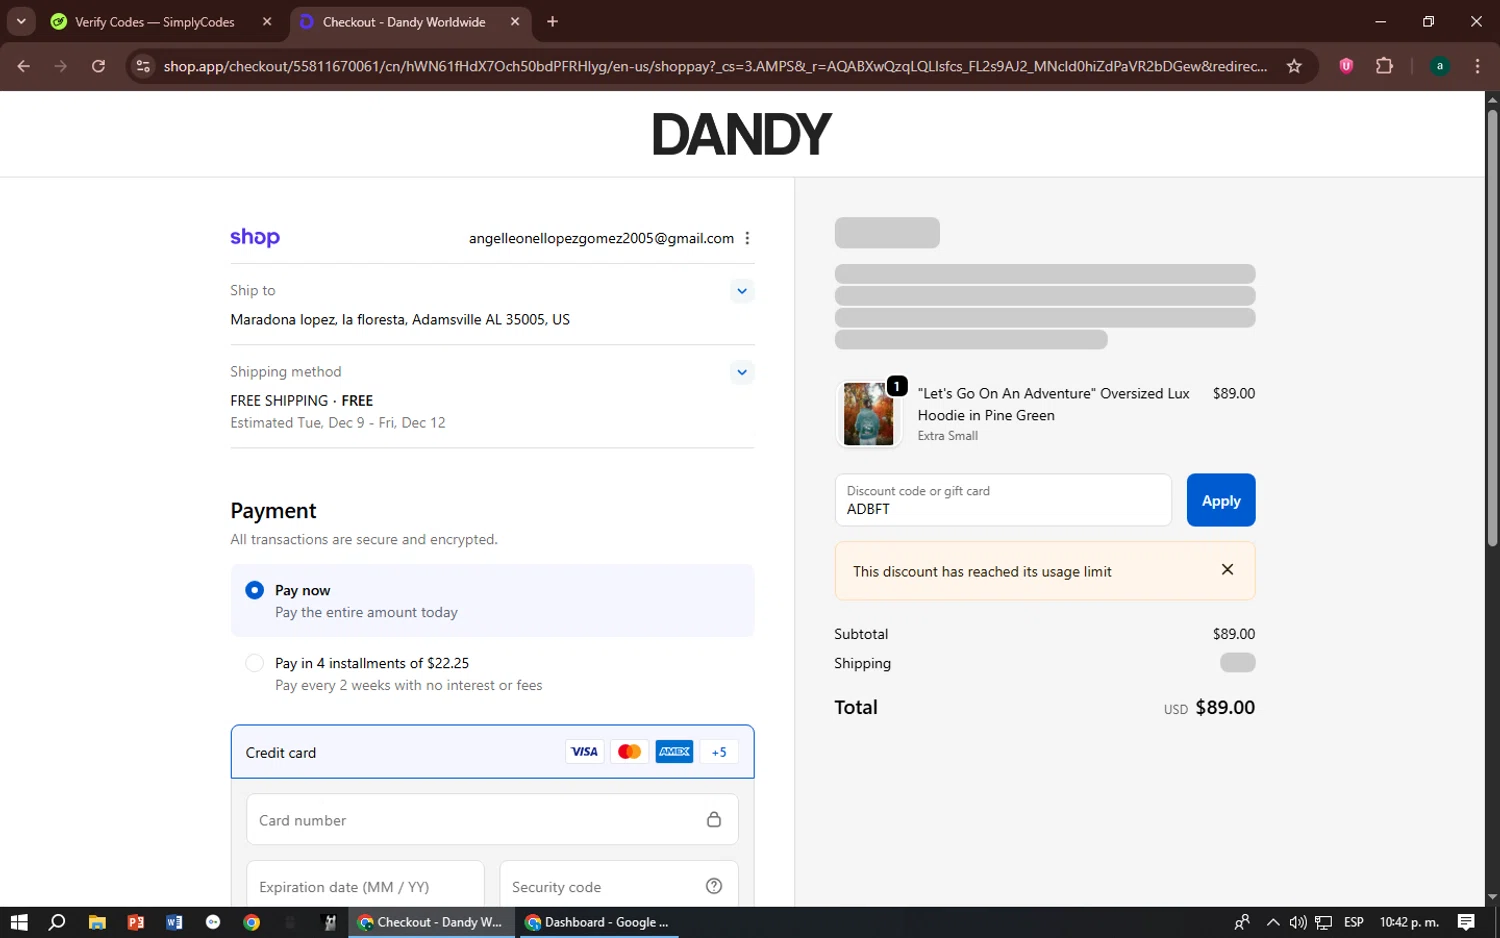The width and height of the screenshot is (1500, 938).
Task: Go forward in browser history
Action: point(61,66)
